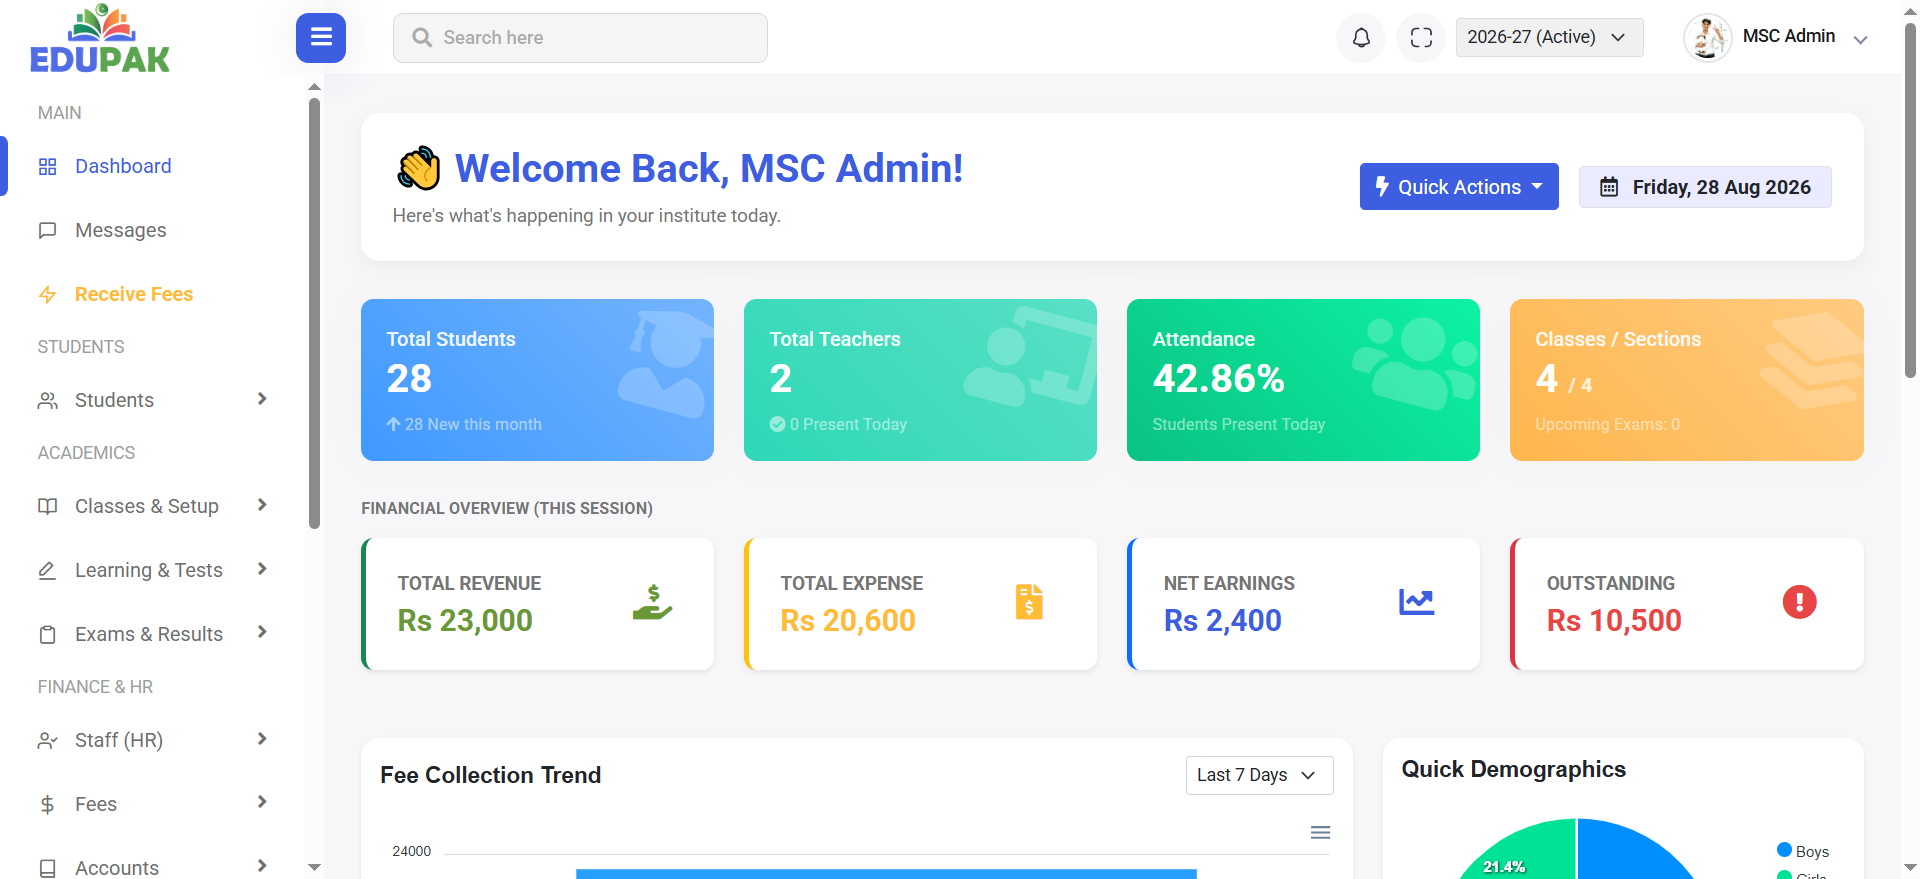Click the Total Revenue hand-money icon
1920x879 pixels.
pyautogui.click(x=652, y=602)
